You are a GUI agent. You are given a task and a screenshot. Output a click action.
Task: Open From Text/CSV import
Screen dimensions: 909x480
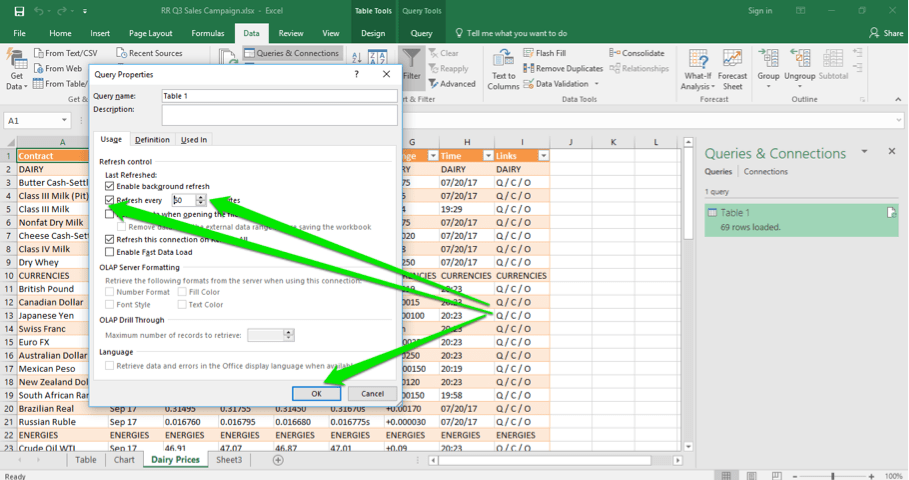point(66,53)
